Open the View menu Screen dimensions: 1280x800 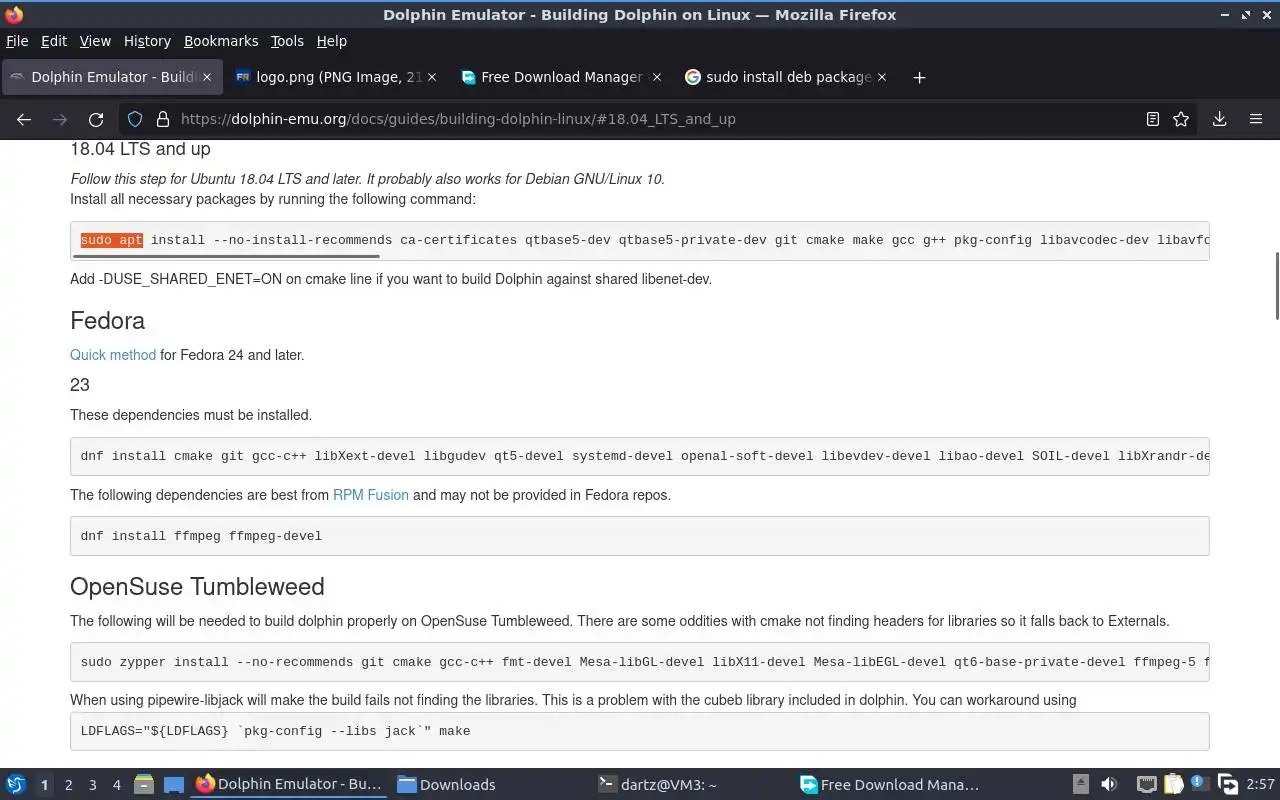(x=95, y=41)
